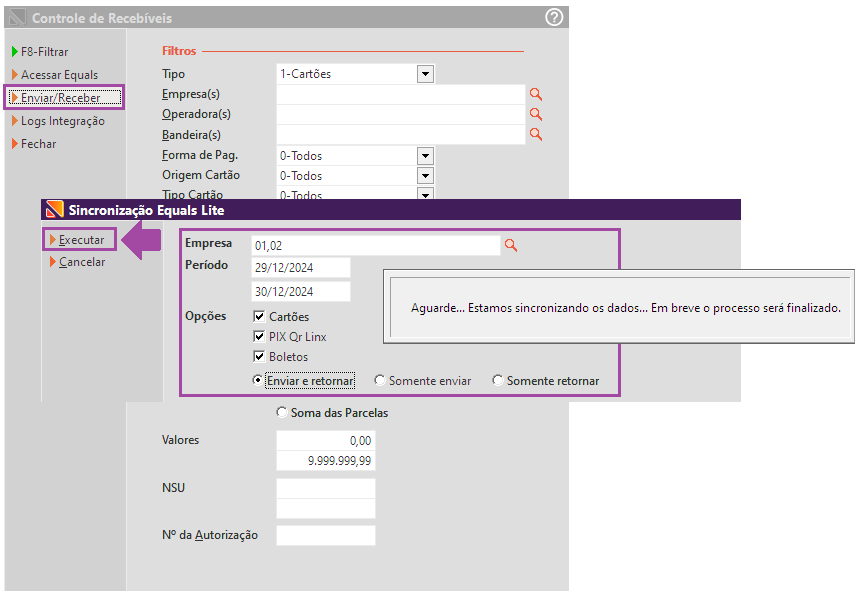Click the Sincronização Equals Lite logo icon
The height and width of the screenshot is (608, 859).
[54, 210]
